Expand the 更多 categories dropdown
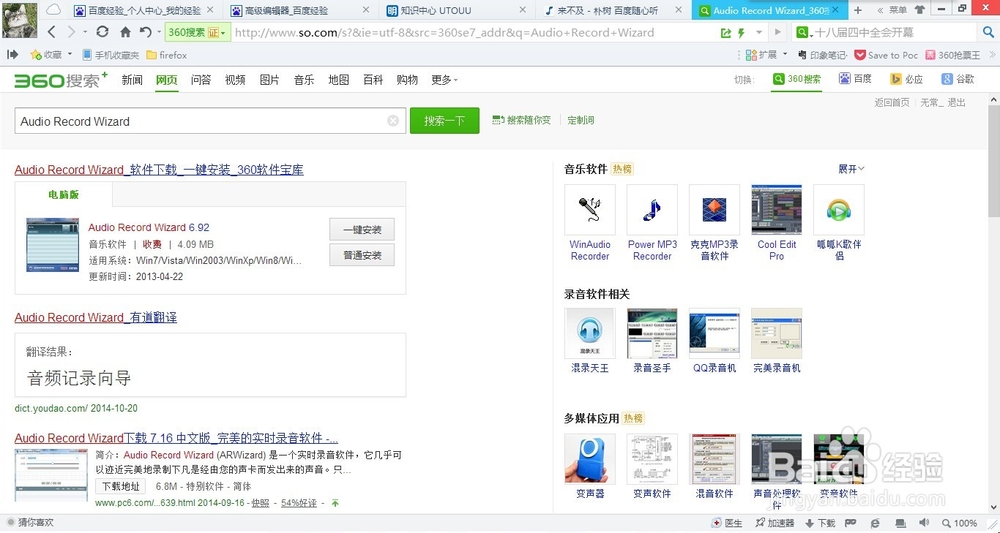The image size is (1000, 533). pyautogui.click(x=445, y=80)
